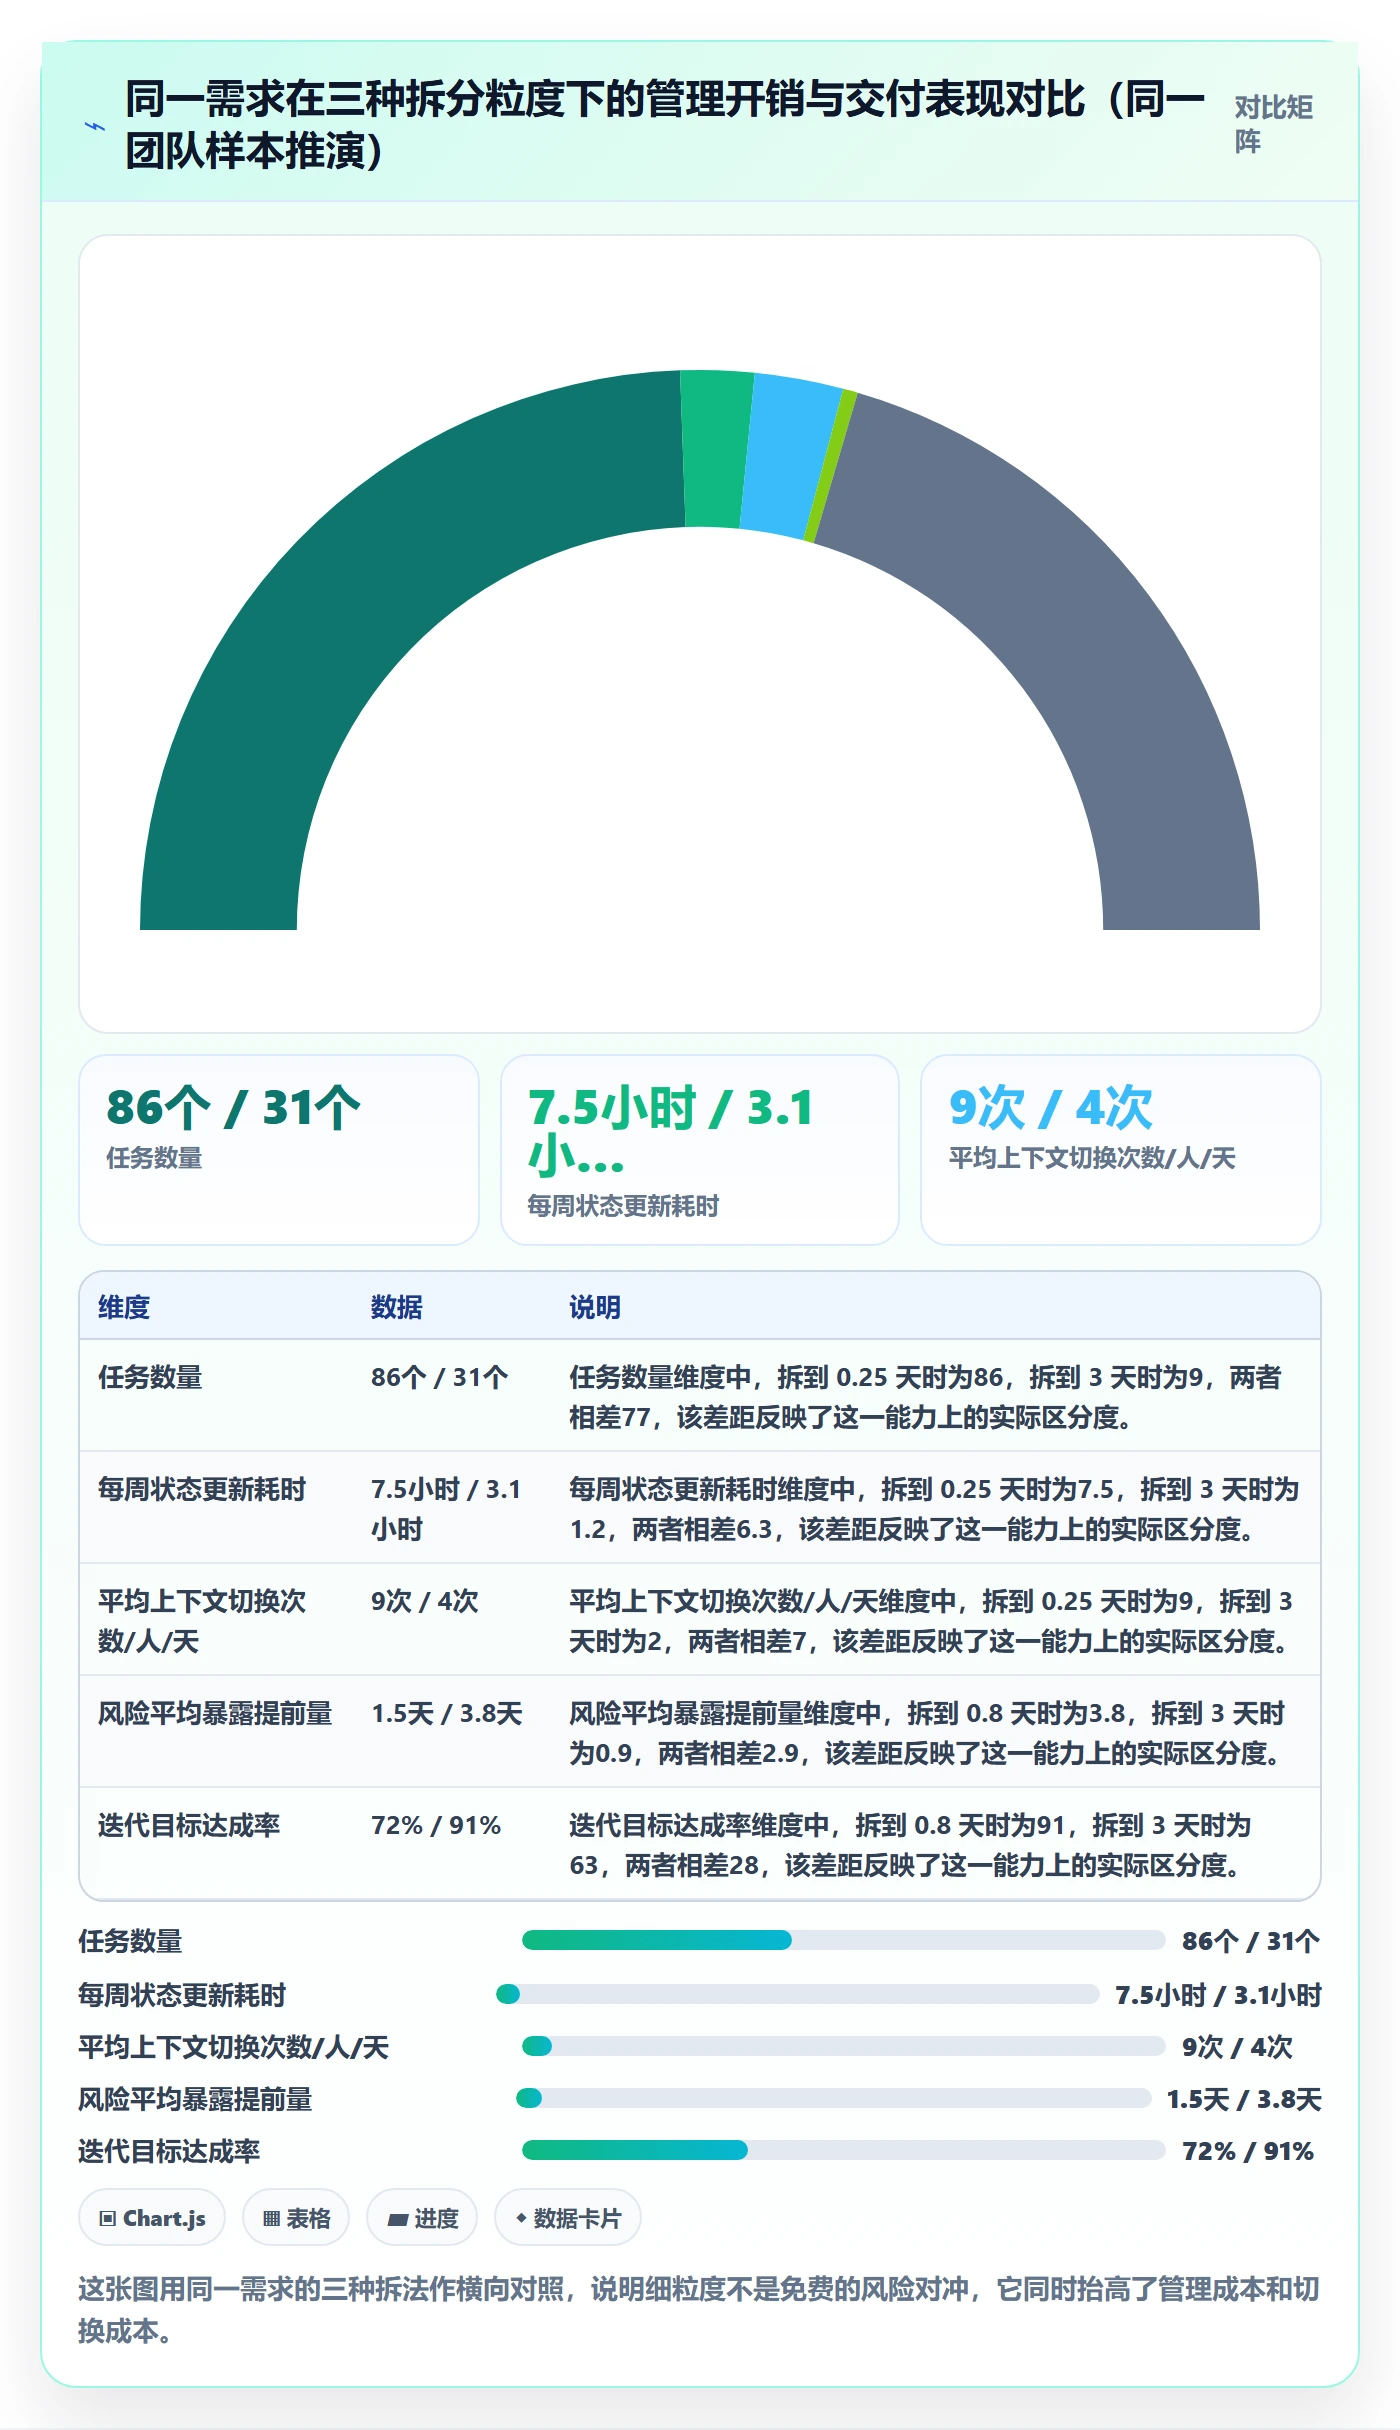Click the 进度 tag chip
The height and width of the screenshot is (2430, 1400).
(422, 2218)
